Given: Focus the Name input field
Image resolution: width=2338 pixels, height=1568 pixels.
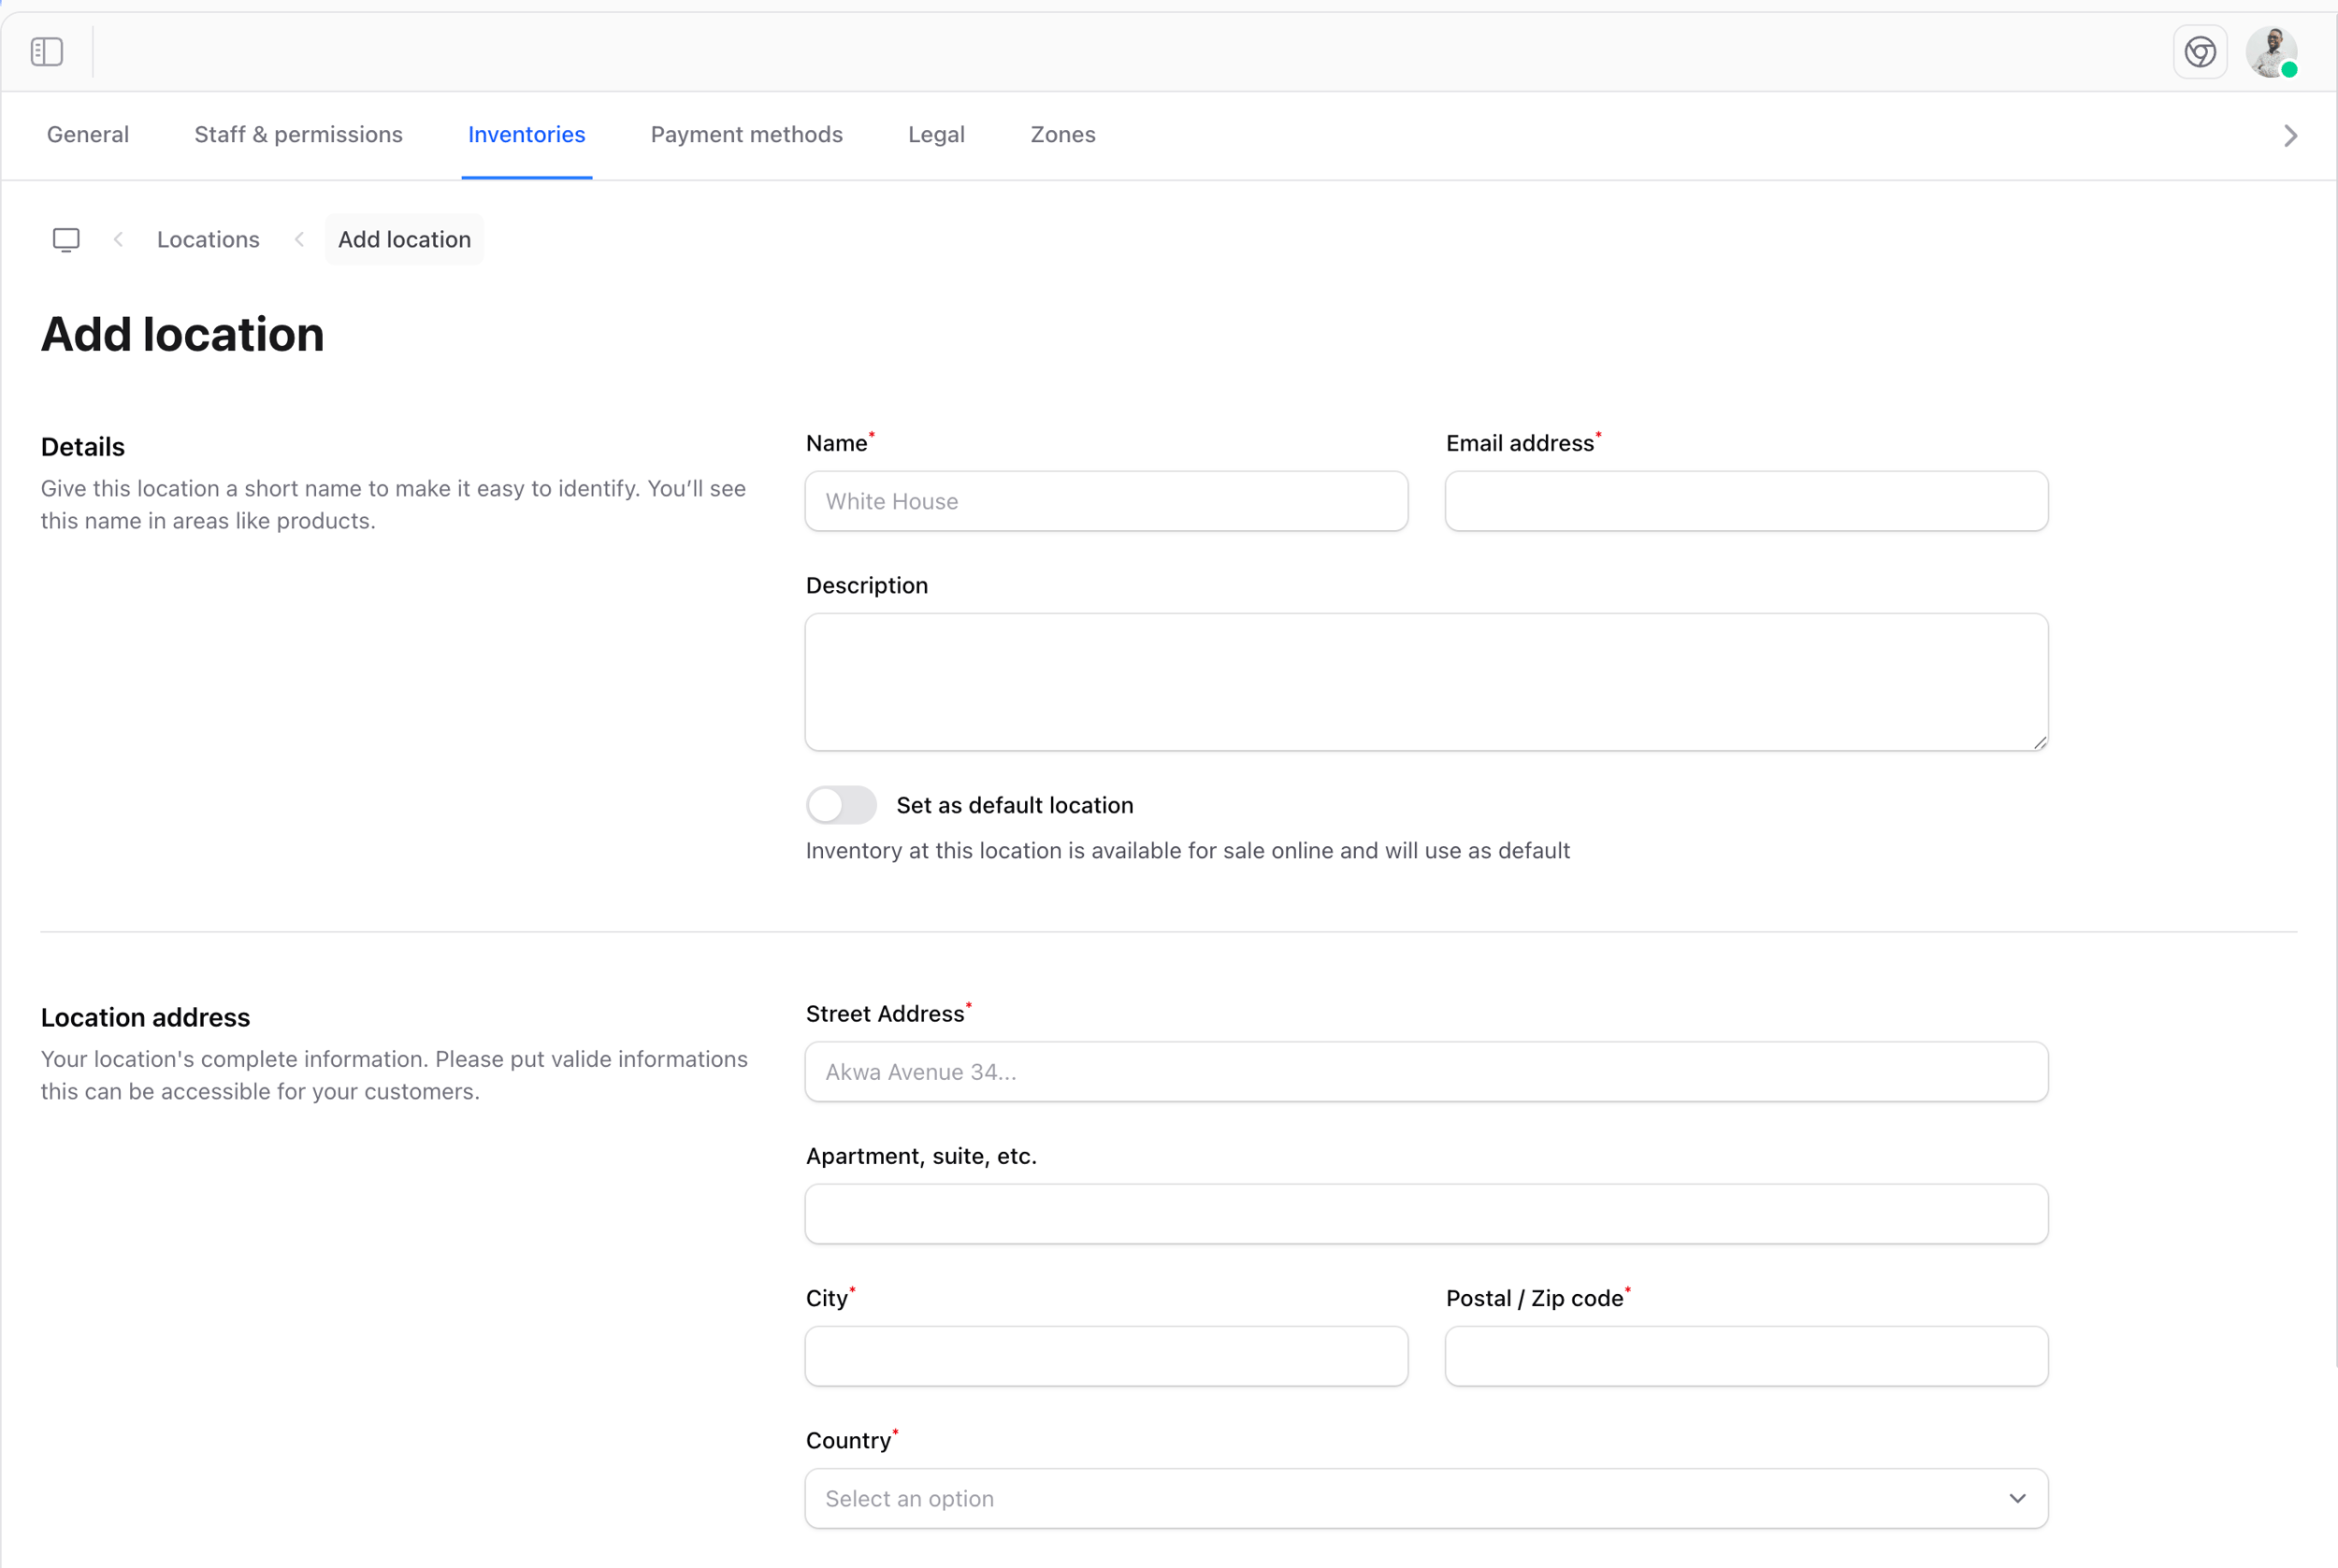Looking at the screenshot, I should [1106, 501].
